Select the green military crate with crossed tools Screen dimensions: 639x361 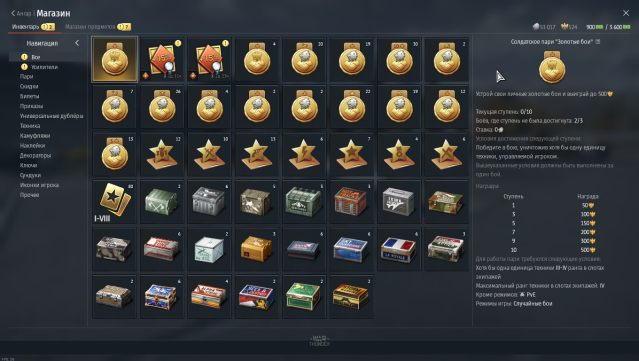click(x=162, y=202)
